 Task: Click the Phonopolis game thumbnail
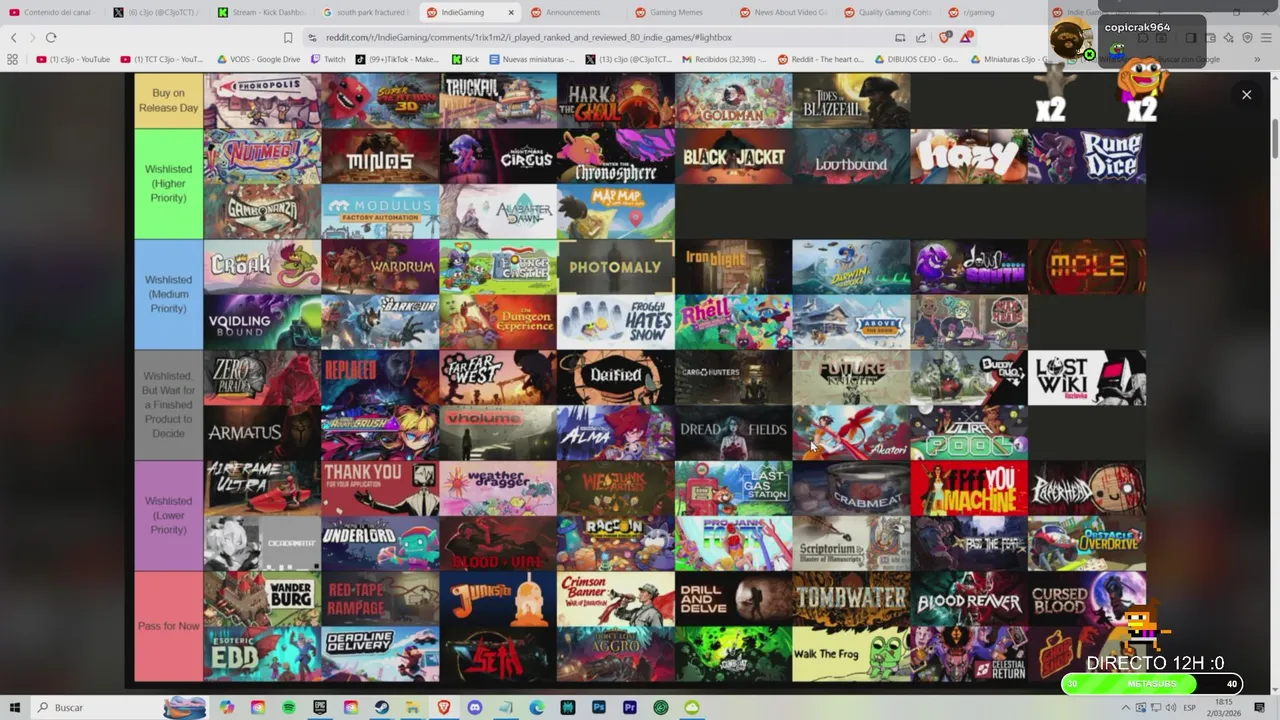click(262, 101)
